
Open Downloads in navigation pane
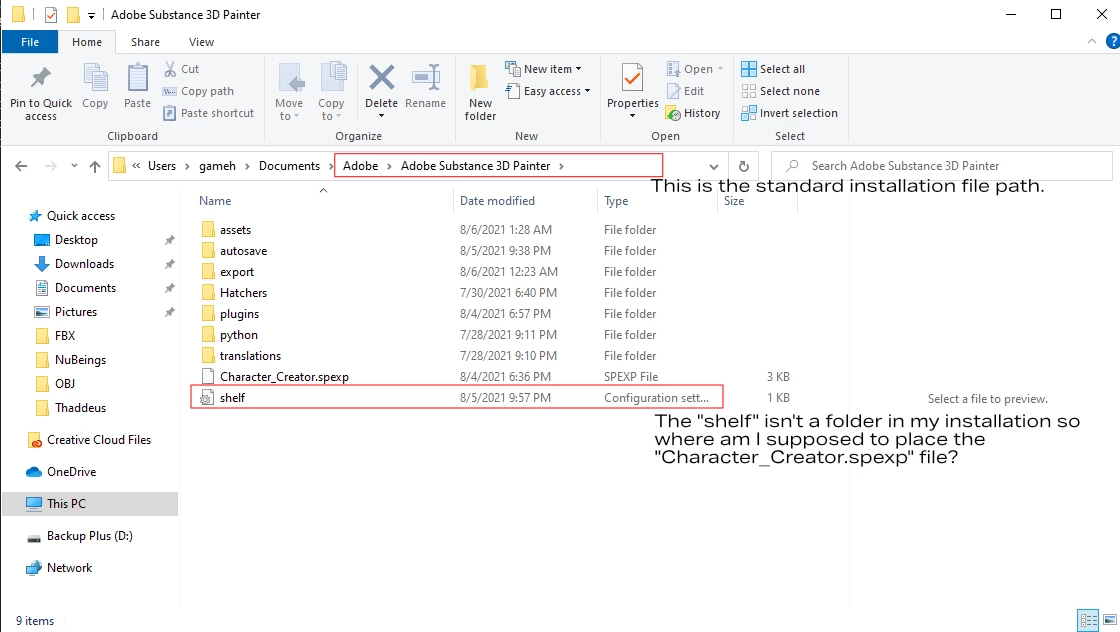tap(84, 264)
